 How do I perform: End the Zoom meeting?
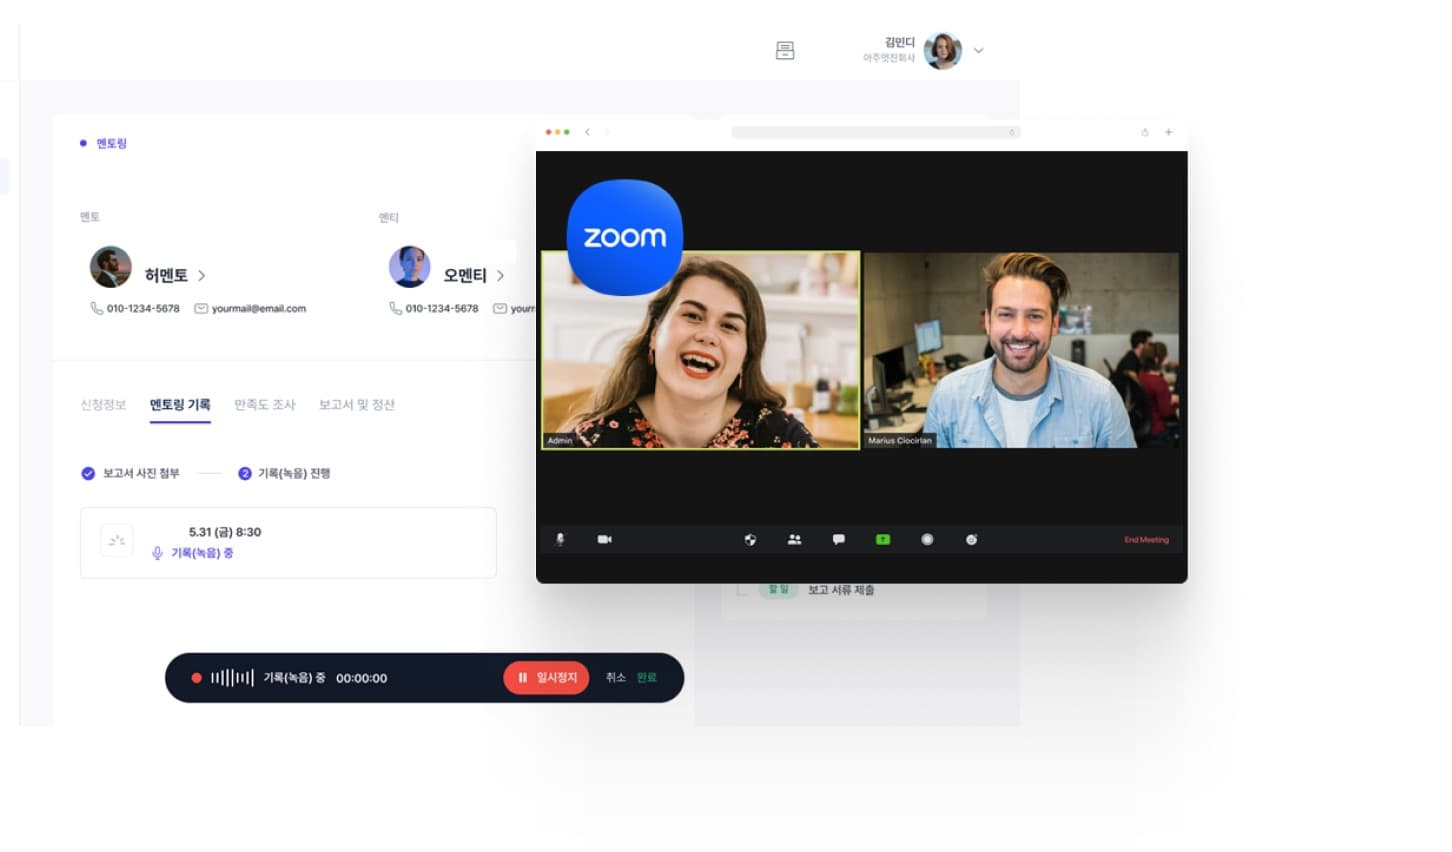coord(1146,540)
